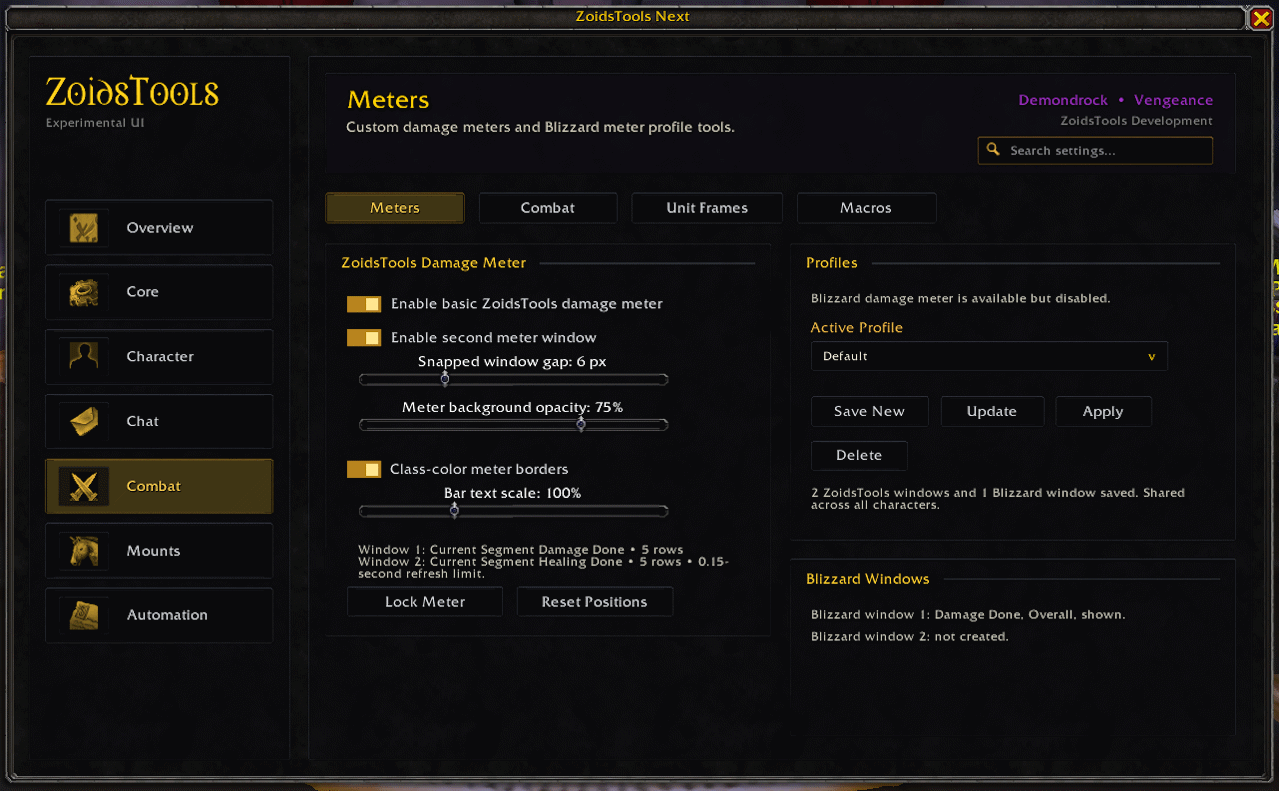Click the Chat envelope icon
The image size is (1280, 791).
pyautogui.click(x=83, y=422)
